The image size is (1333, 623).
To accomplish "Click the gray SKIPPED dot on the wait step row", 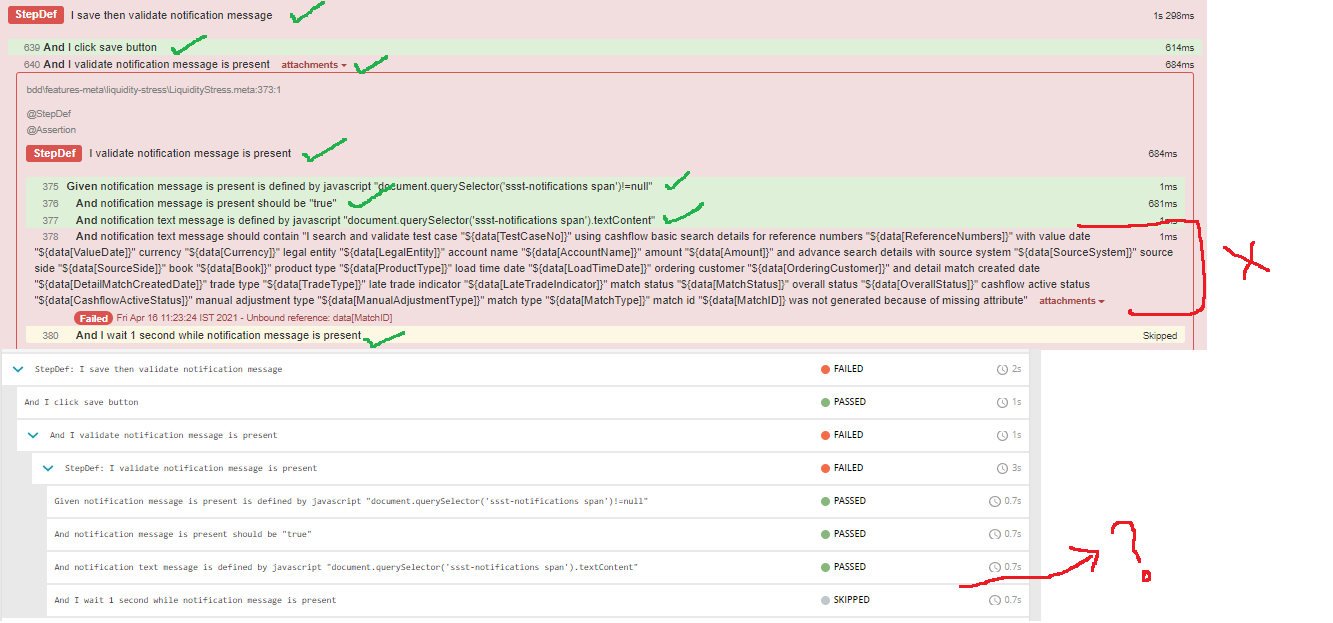I will 827,600.
